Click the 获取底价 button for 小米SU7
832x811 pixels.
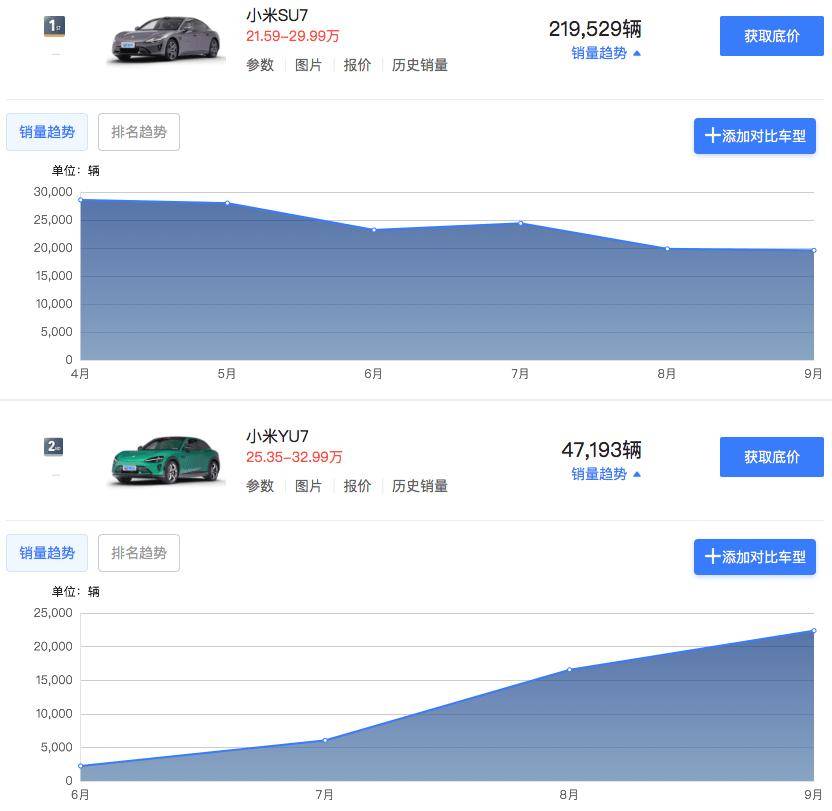click(x=771, y=35)
